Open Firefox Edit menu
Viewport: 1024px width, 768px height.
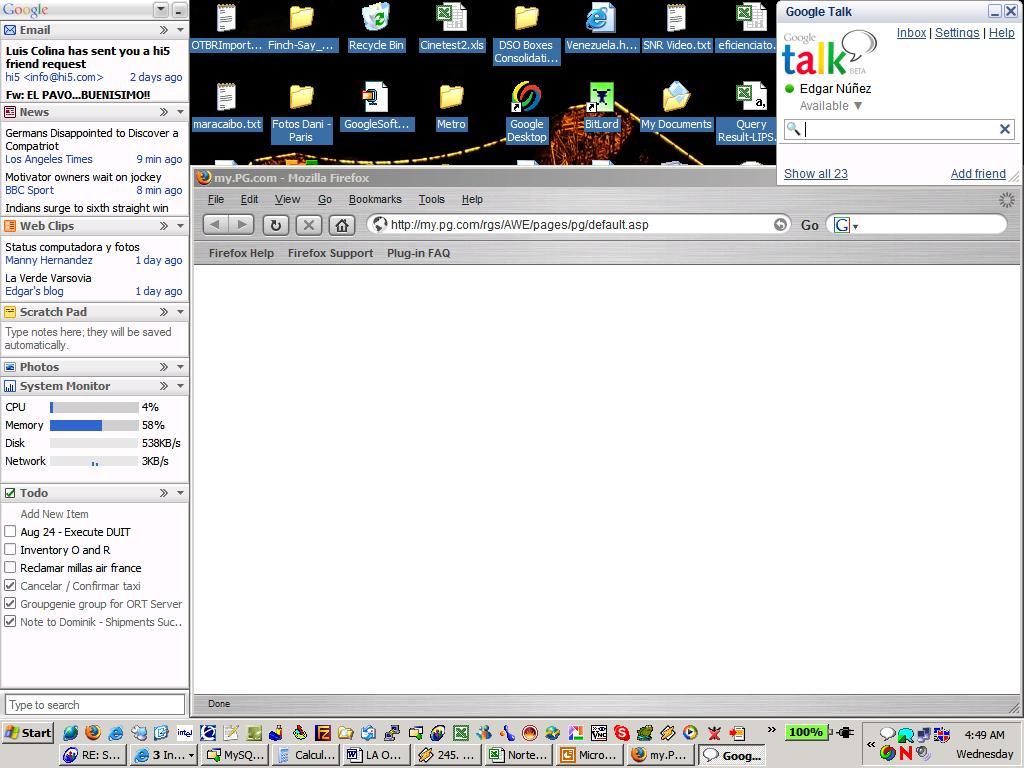[x=249, y=199]
